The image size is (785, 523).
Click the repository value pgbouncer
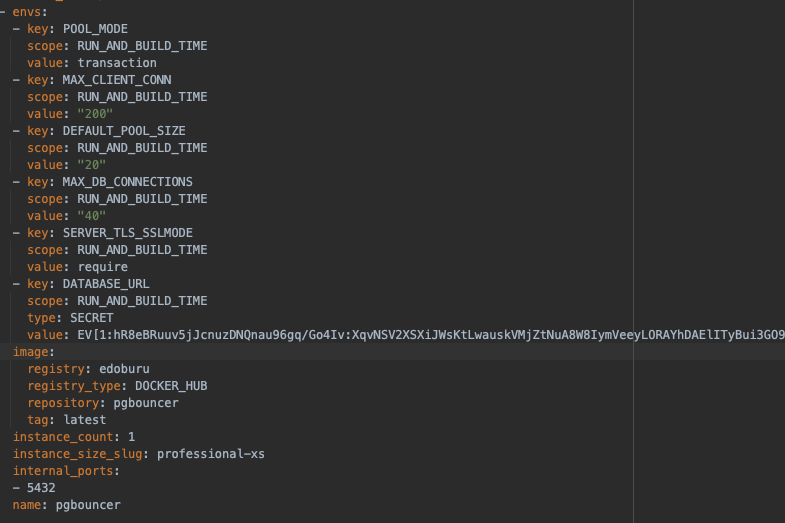coord(146,403)
